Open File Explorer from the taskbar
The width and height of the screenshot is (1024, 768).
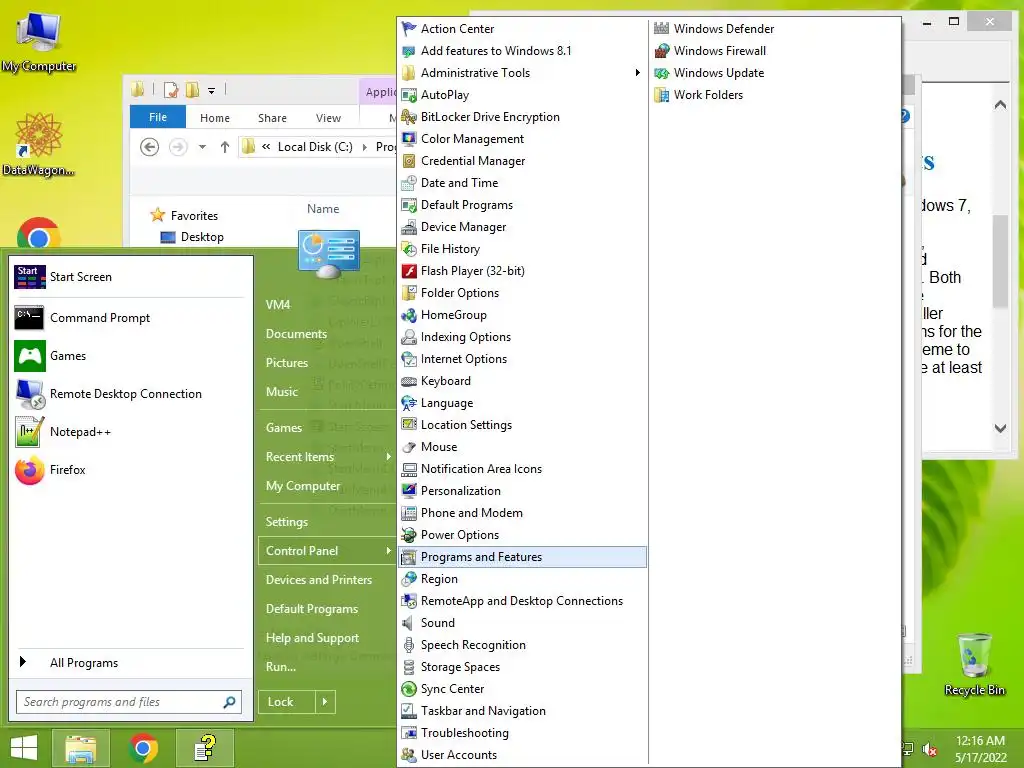point(80,748)
